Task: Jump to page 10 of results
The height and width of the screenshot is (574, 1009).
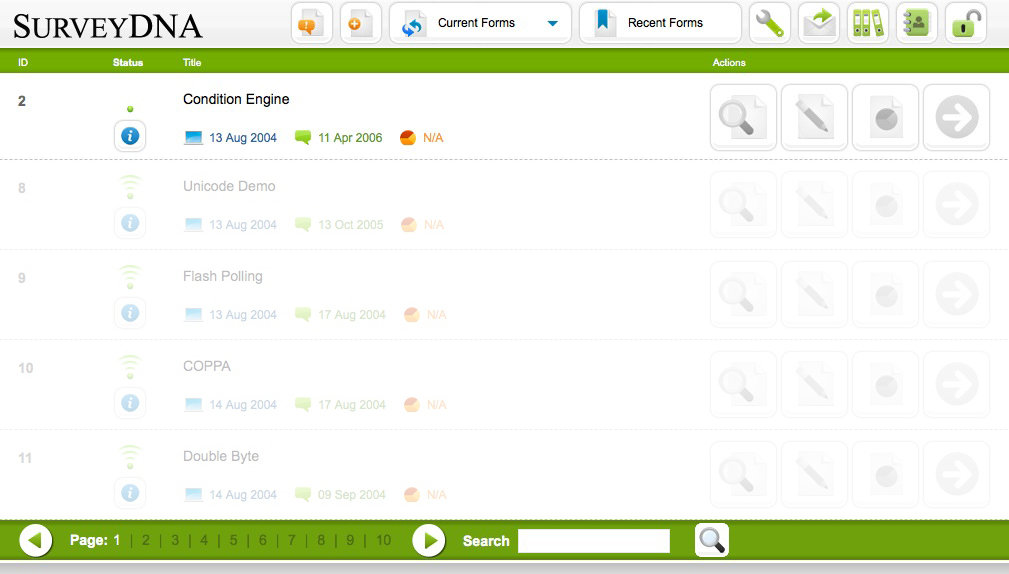Action: (x=383, y=541)
